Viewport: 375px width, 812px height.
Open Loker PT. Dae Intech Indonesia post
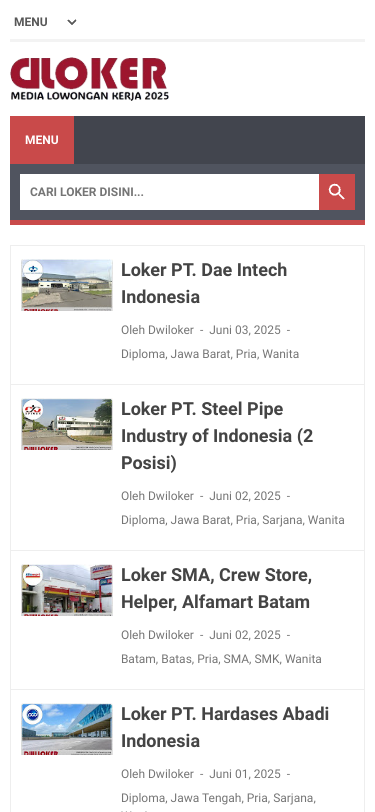[204, 283]
